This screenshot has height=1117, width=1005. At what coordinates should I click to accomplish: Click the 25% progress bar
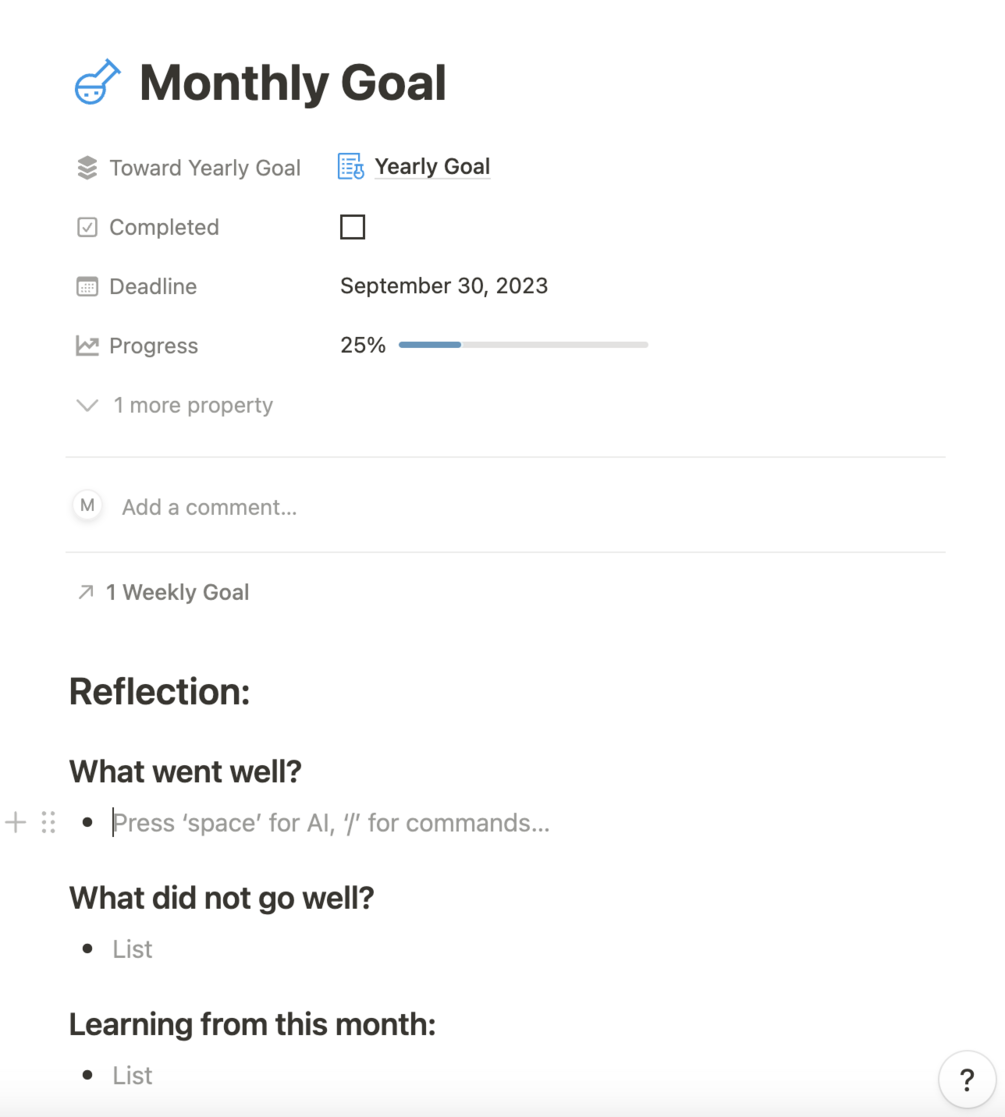522,345
